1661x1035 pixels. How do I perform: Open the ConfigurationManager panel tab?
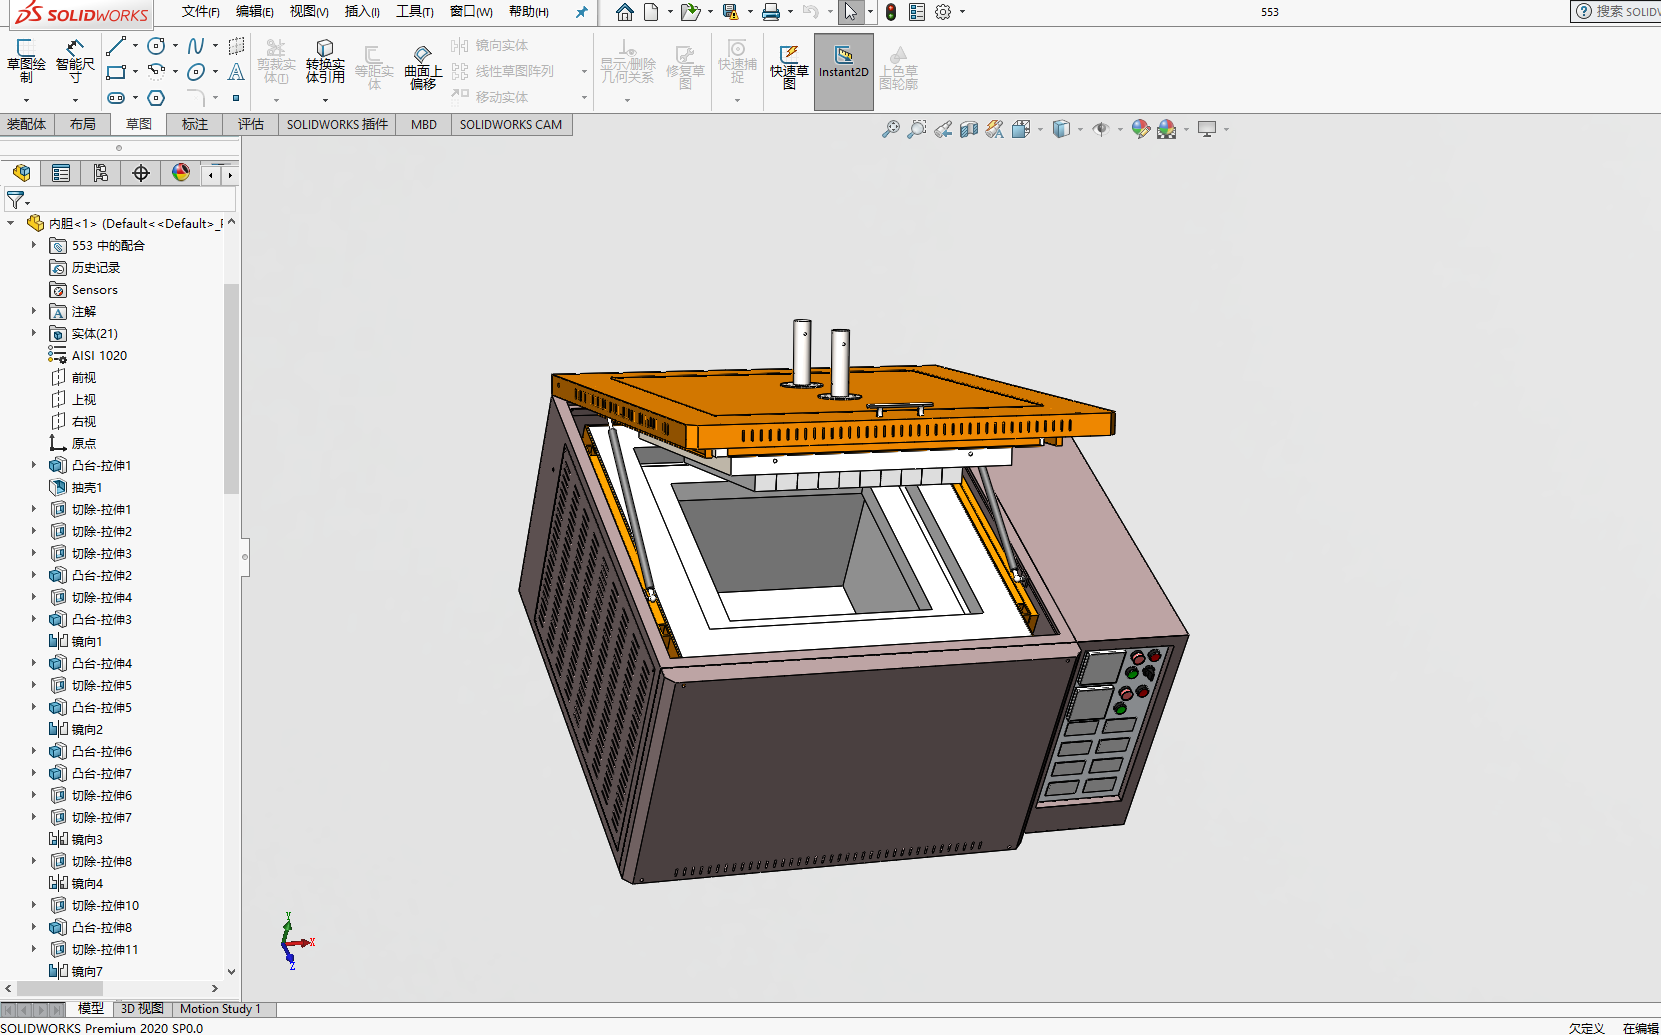[101, 173]
